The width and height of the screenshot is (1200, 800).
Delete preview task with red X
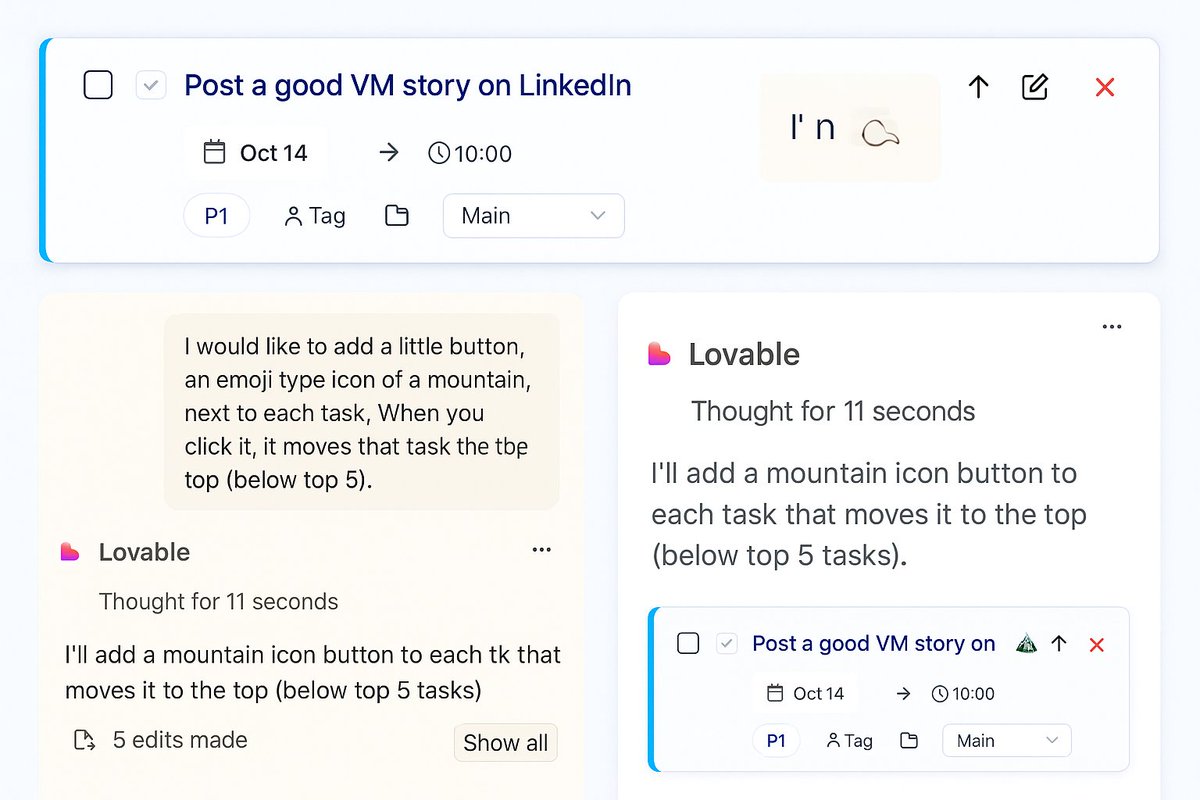1096,645
